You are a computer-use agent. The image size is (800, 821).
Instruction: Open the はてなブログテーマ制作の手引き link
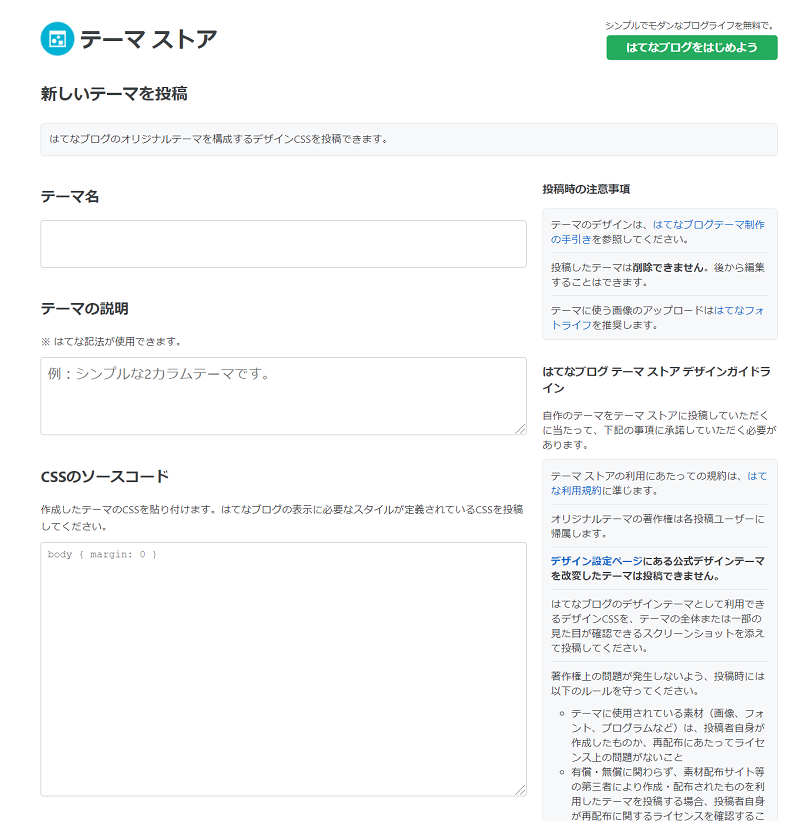657,232
